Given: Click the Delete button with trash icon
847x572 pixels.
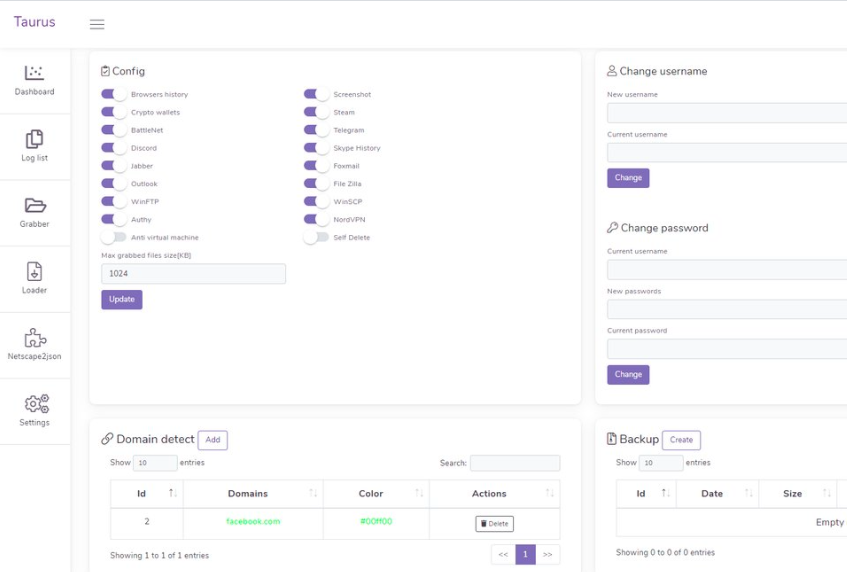Looking at the screenshot, I should point(494,523).
